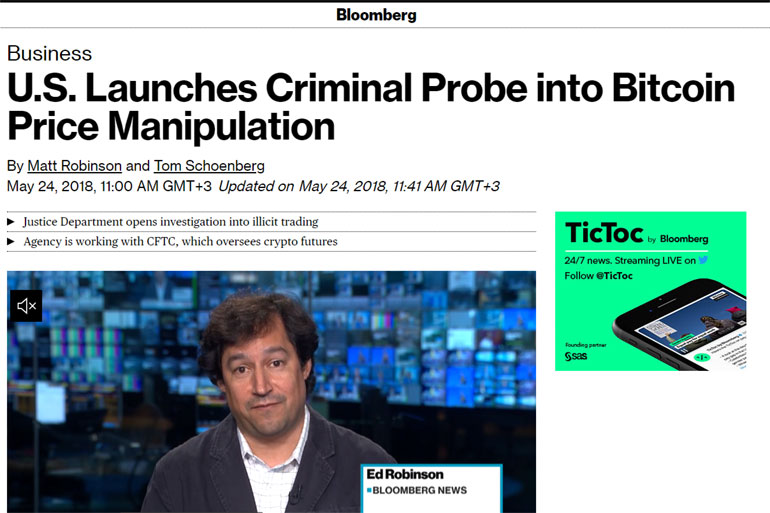
Task: Click the Ed Robinson Bloomberg News name tag
Action: click(x=430, y=482)
